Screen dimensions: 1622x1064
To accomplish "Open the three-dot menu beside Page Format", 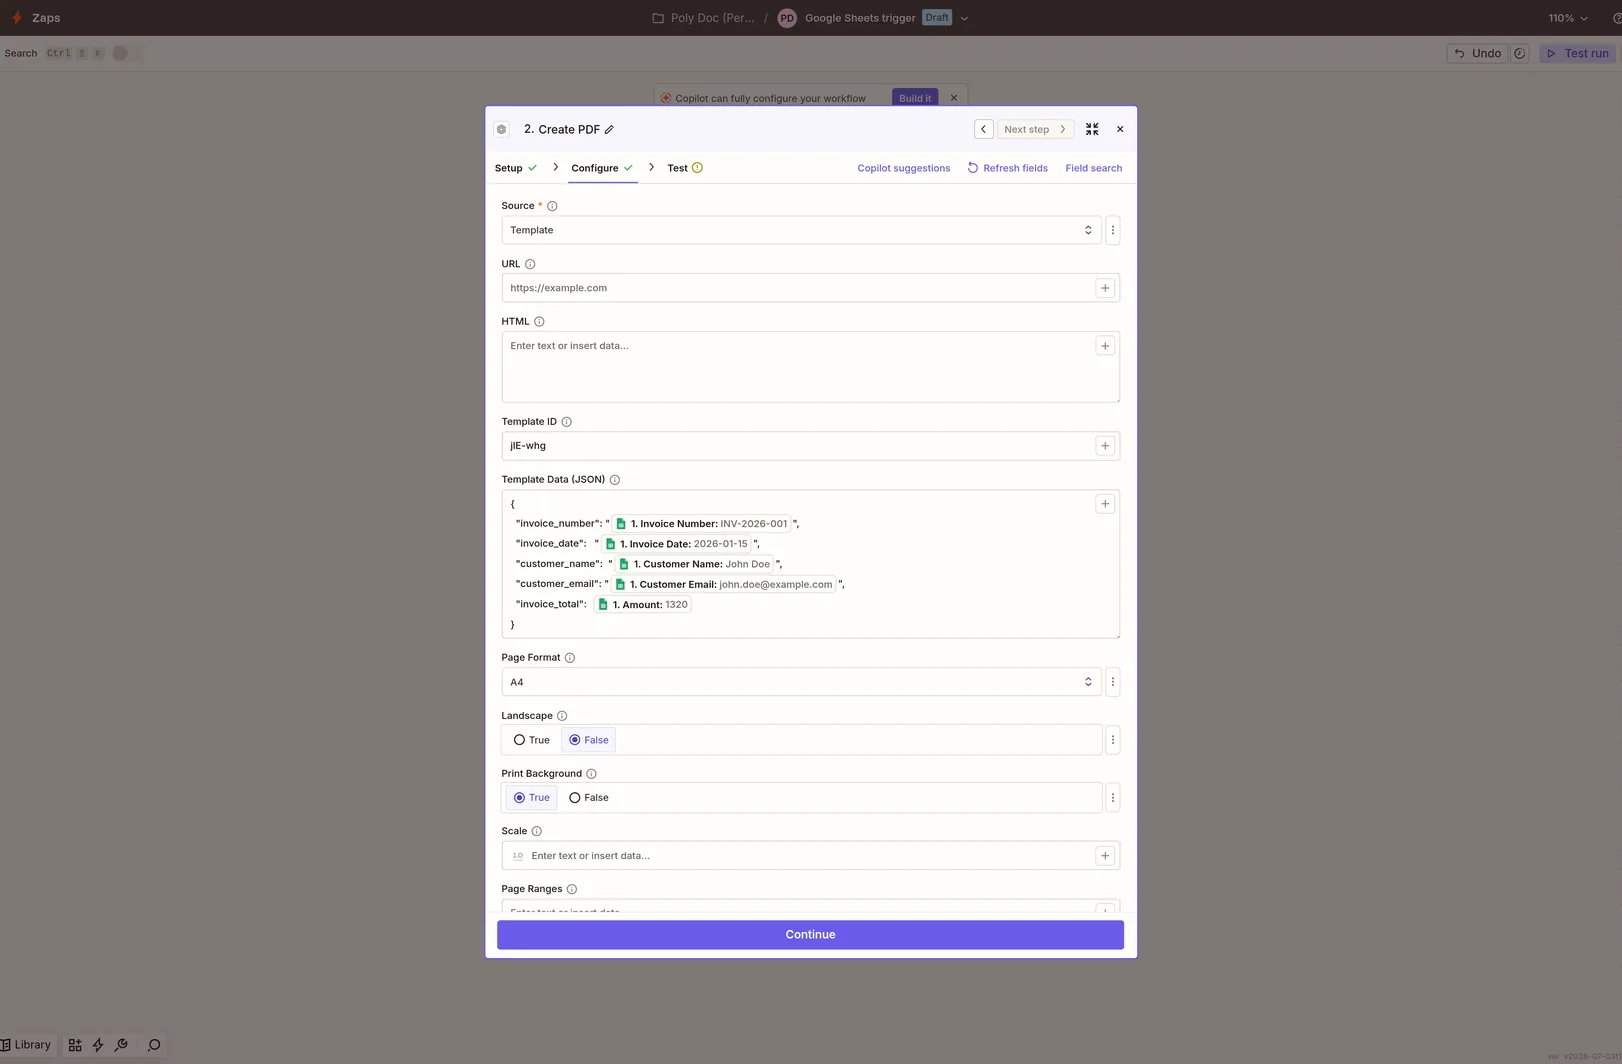I will (1113, 682).
